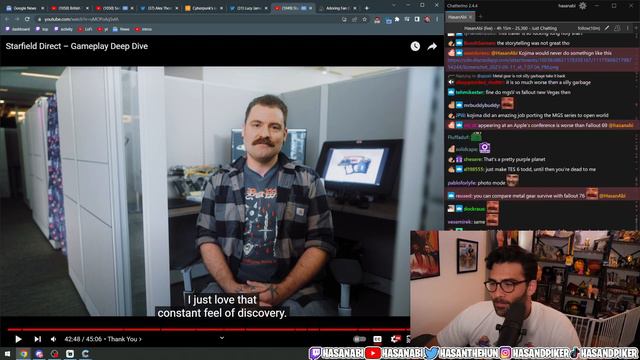Mute the YouTube player volume

click(53, 339)
